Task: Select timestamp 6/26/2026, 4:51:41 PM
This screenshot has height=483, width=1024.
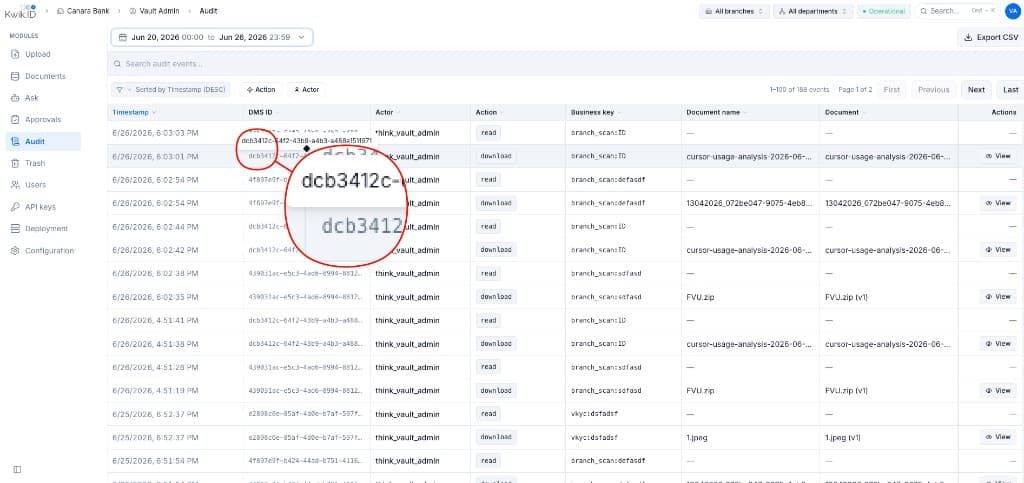Action: coord(155,320)
